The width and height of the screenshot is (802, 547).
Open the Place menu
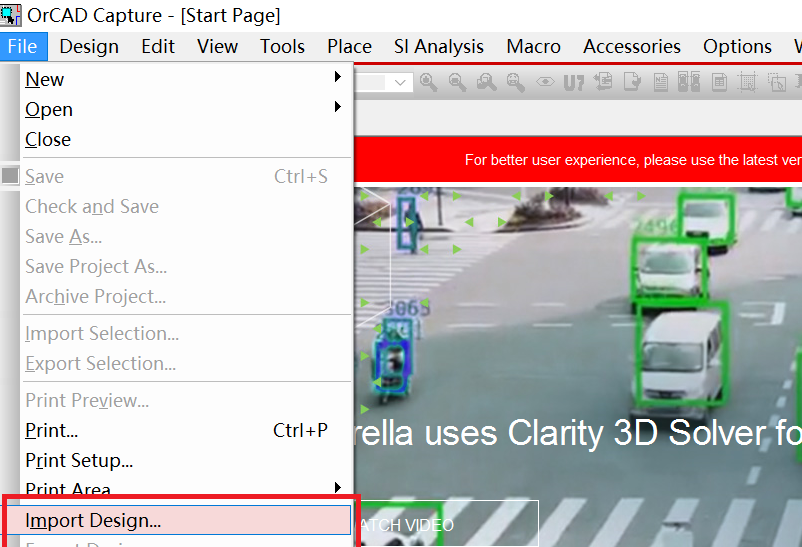tap(349, 46)
